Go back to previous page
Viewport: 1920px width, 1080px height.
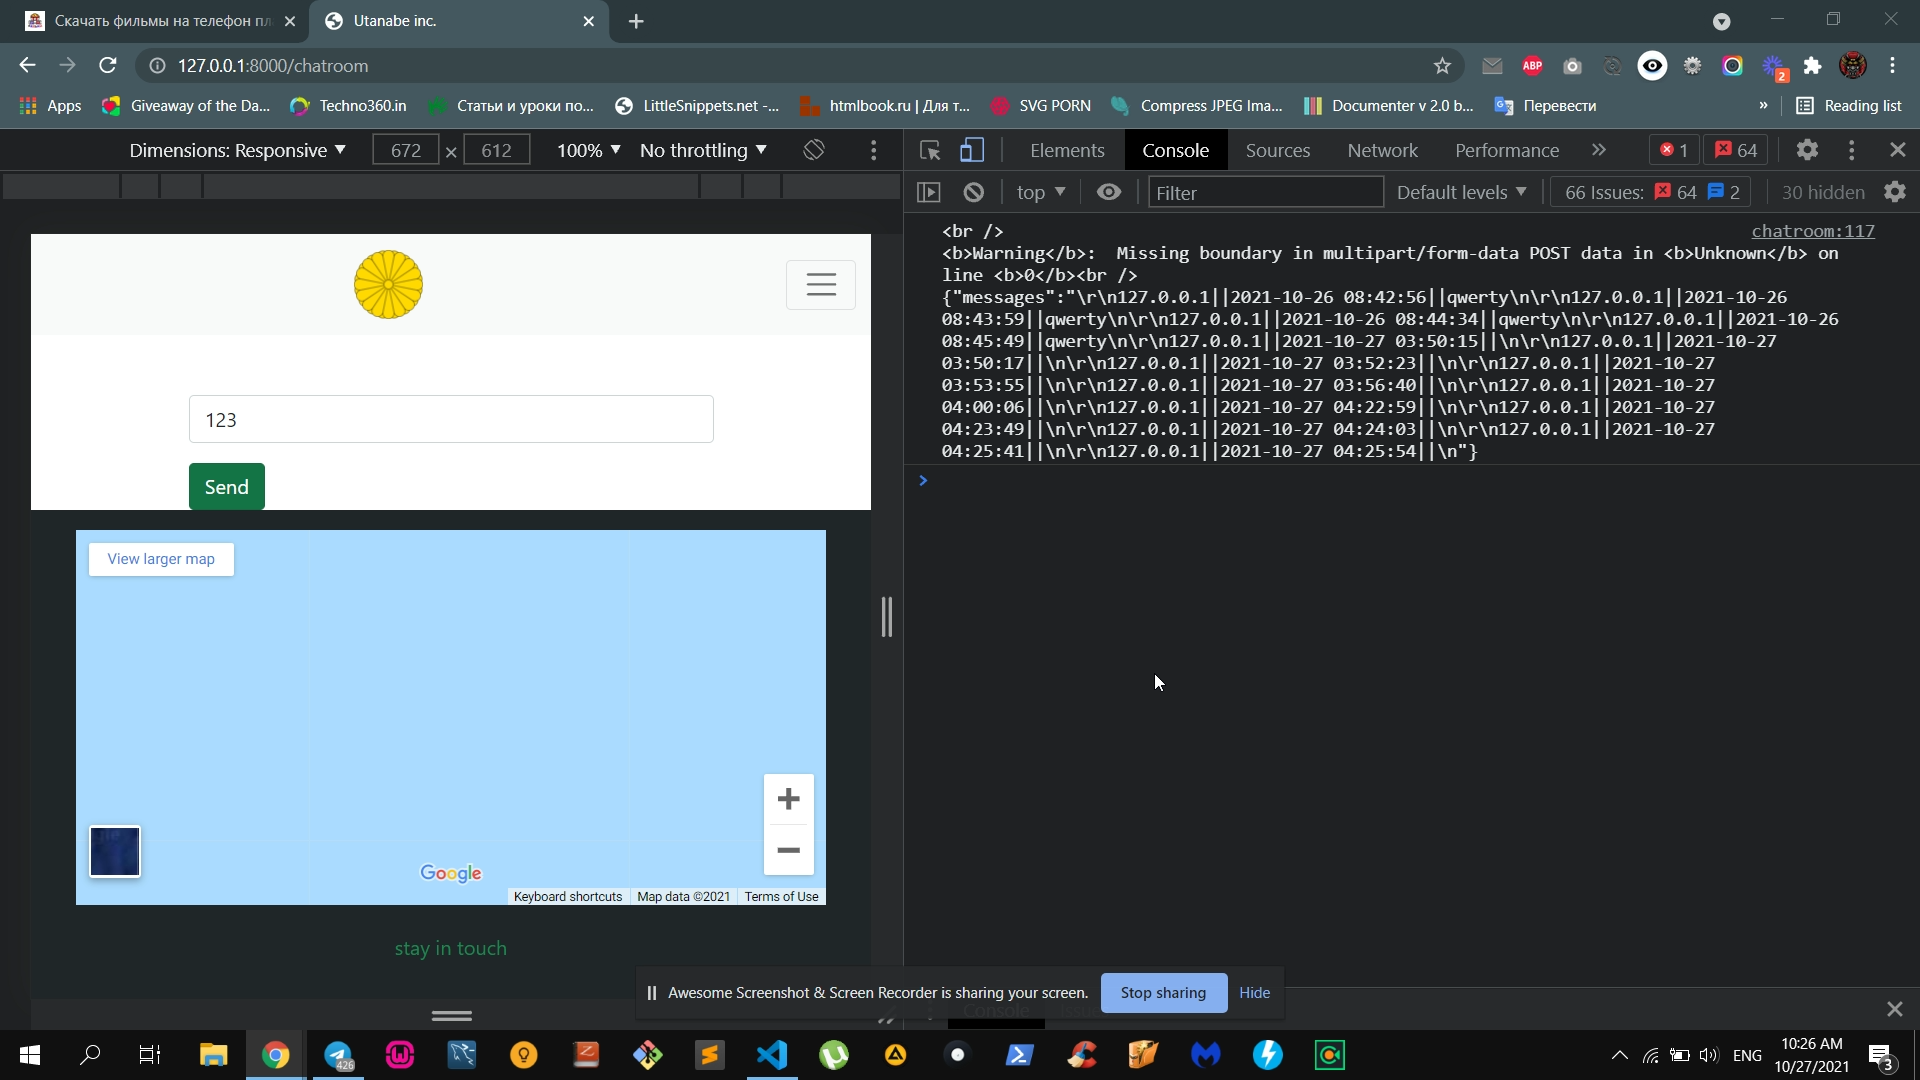27,66
